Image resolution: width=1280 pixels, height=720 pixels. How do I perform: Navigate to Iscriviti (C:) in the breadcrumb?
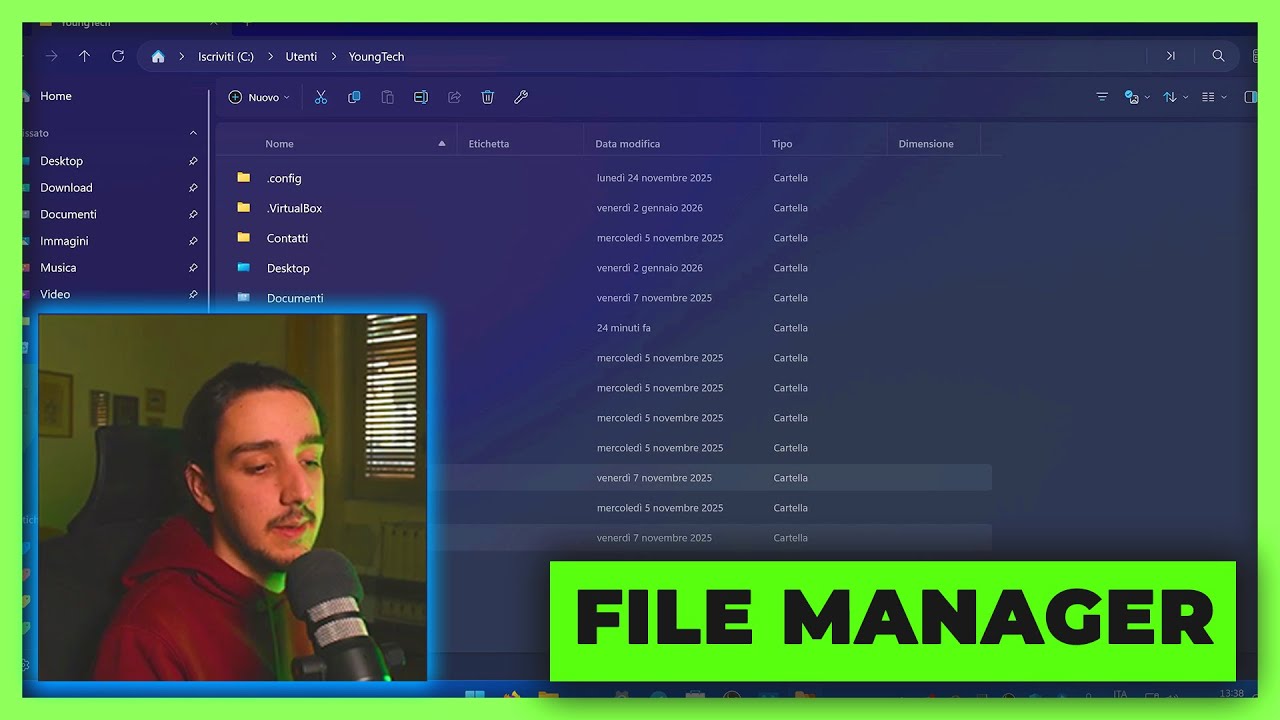(x=226, y=57)
